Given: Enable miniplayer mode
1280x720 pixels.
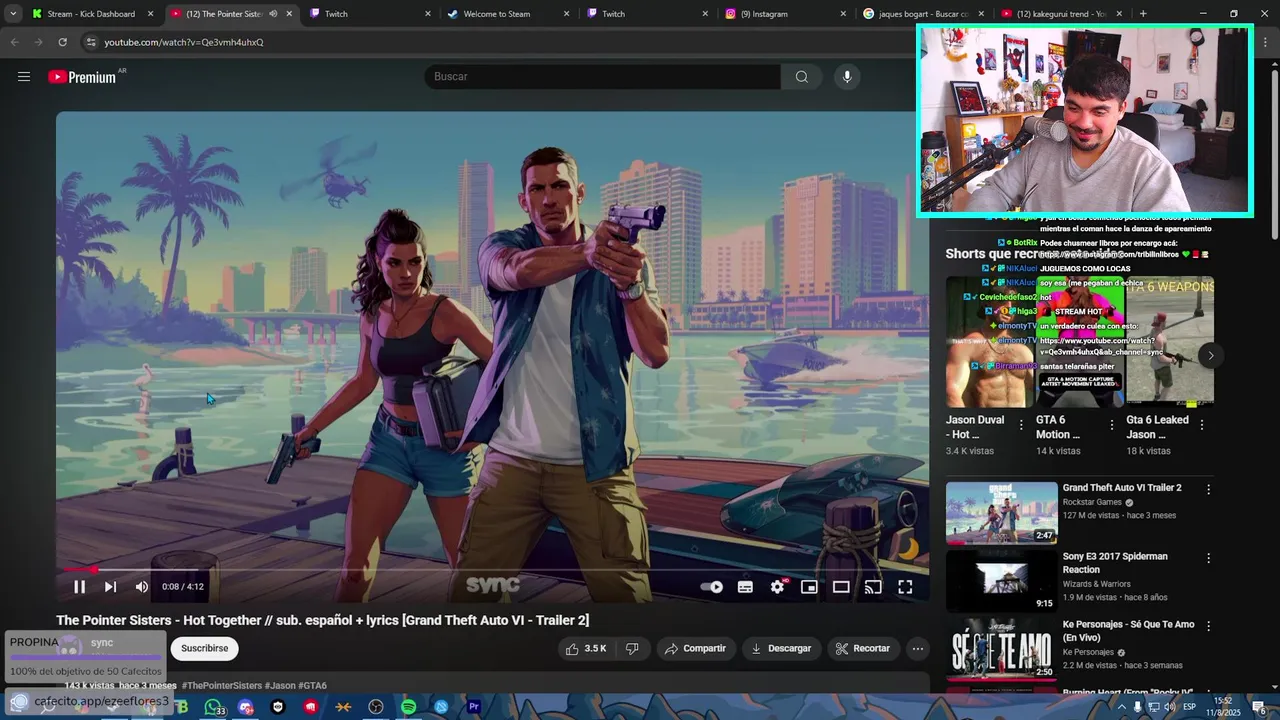Looking at the screenshot, I should click(809, 587).
